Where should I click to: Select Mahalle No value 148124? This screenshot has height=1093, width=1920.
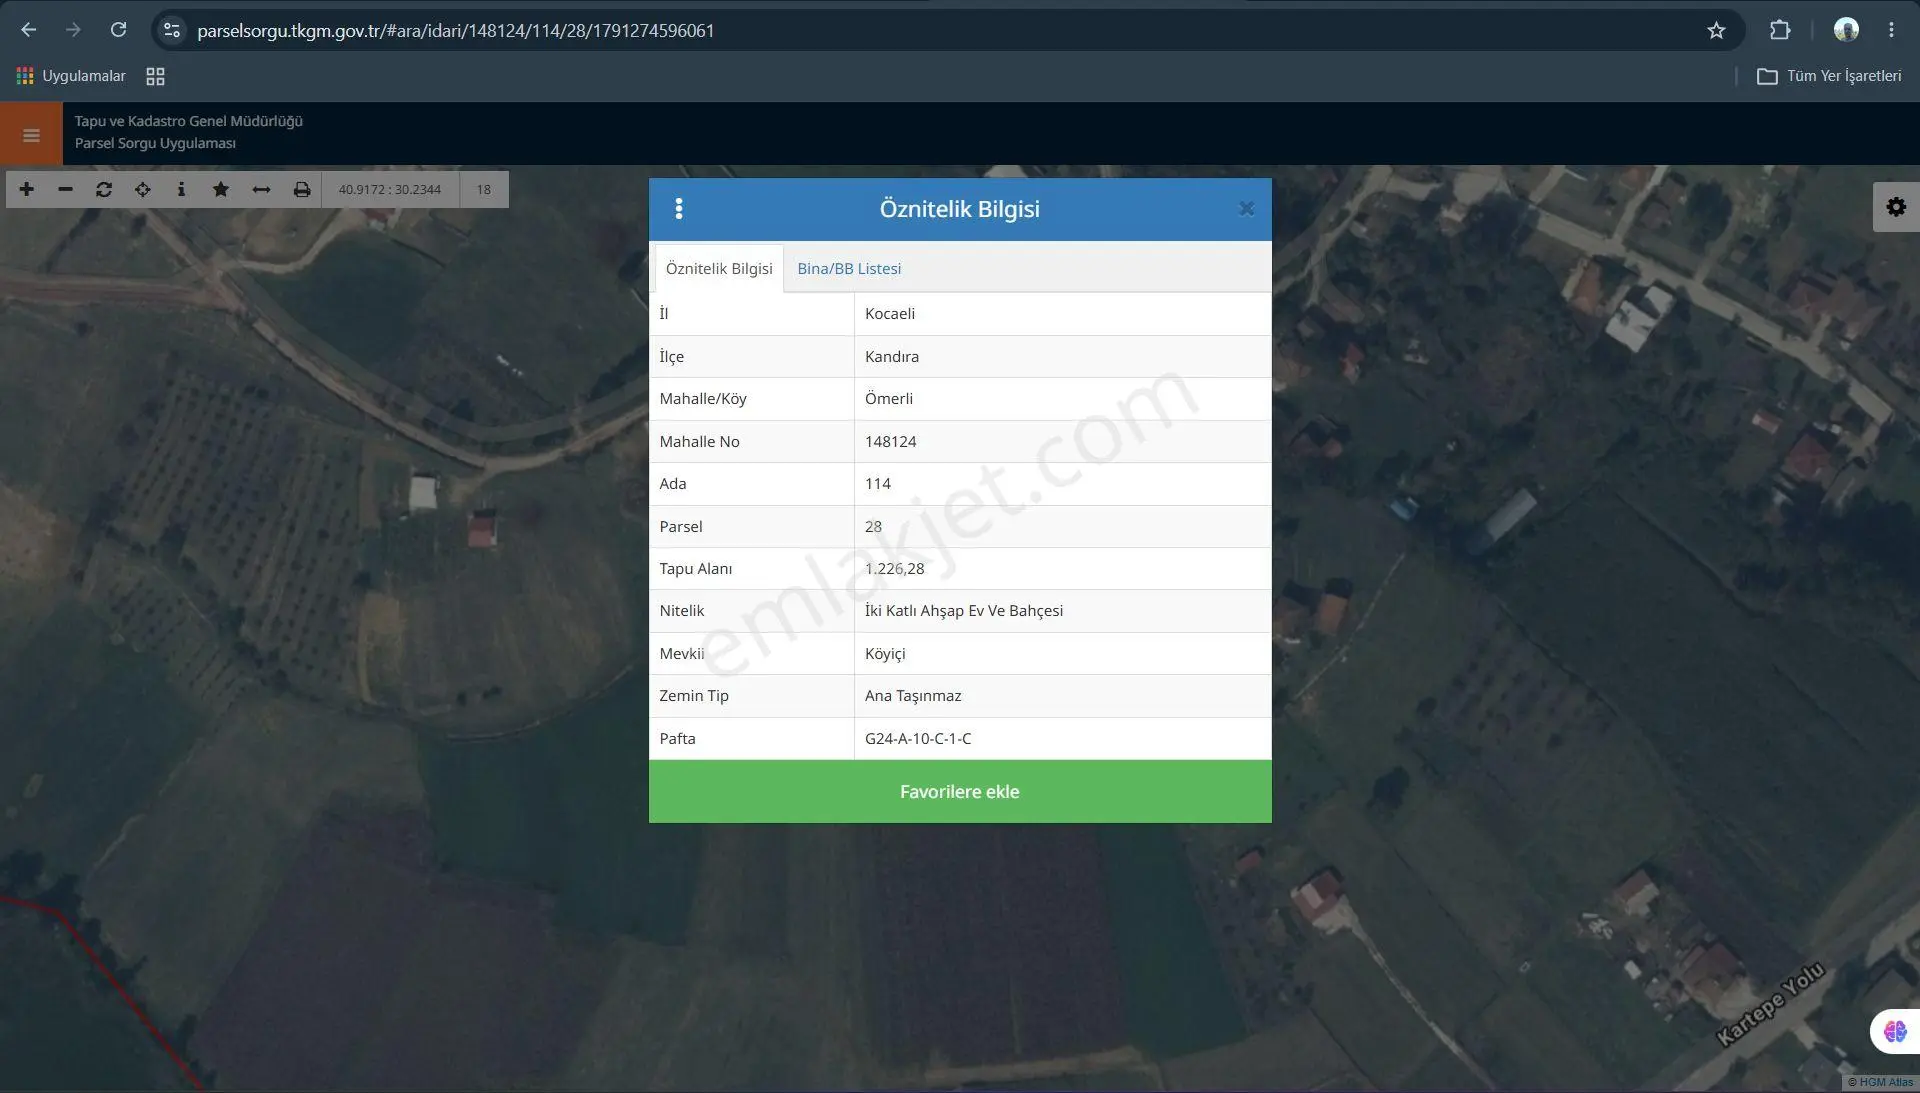(x=891, y=442)
